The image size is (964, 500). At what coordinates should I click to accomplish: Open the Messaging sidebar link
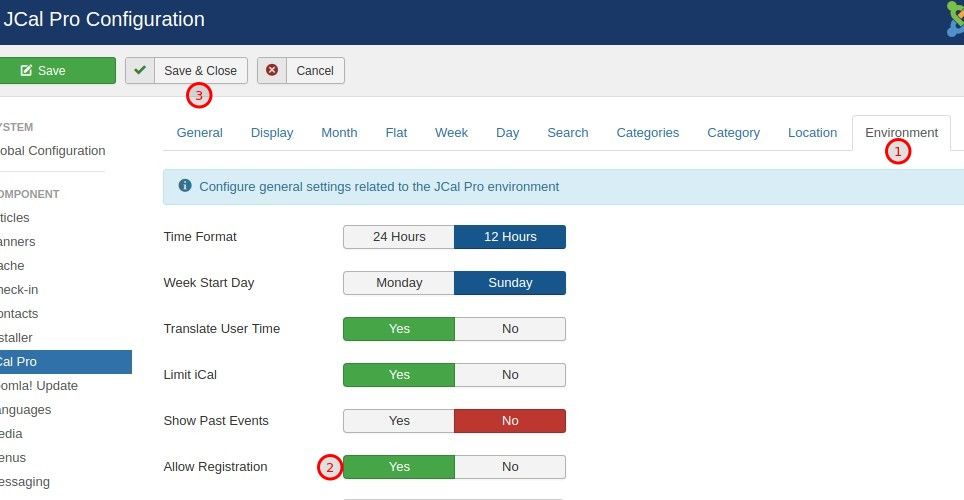[x=25, y=482]
